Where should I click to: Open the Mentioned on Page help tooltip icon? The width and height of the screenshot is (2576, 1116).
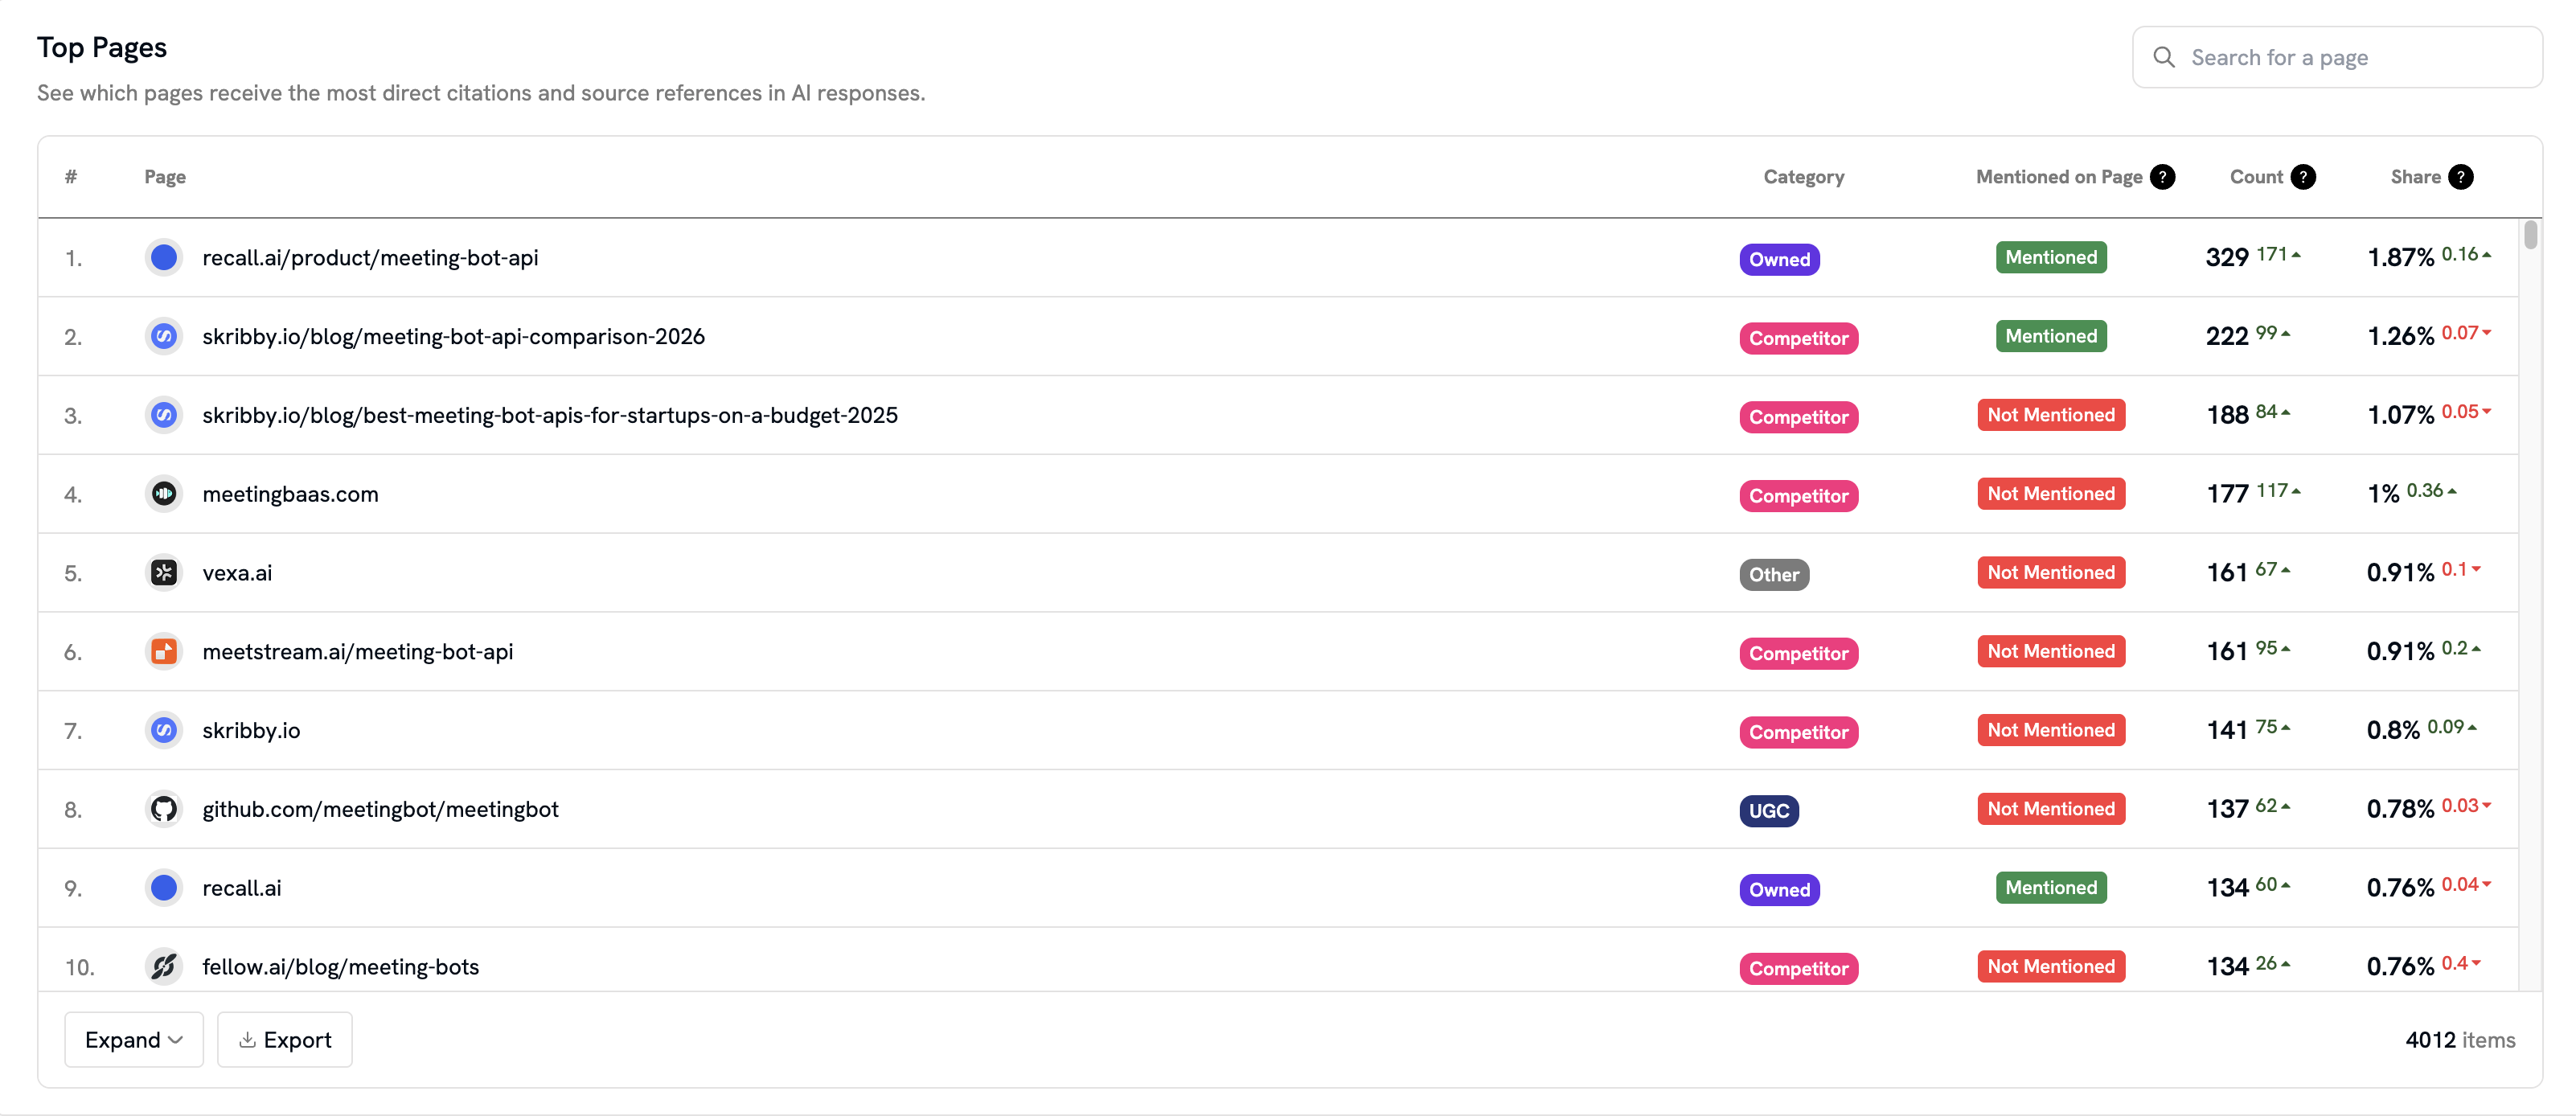point(2162,177)
